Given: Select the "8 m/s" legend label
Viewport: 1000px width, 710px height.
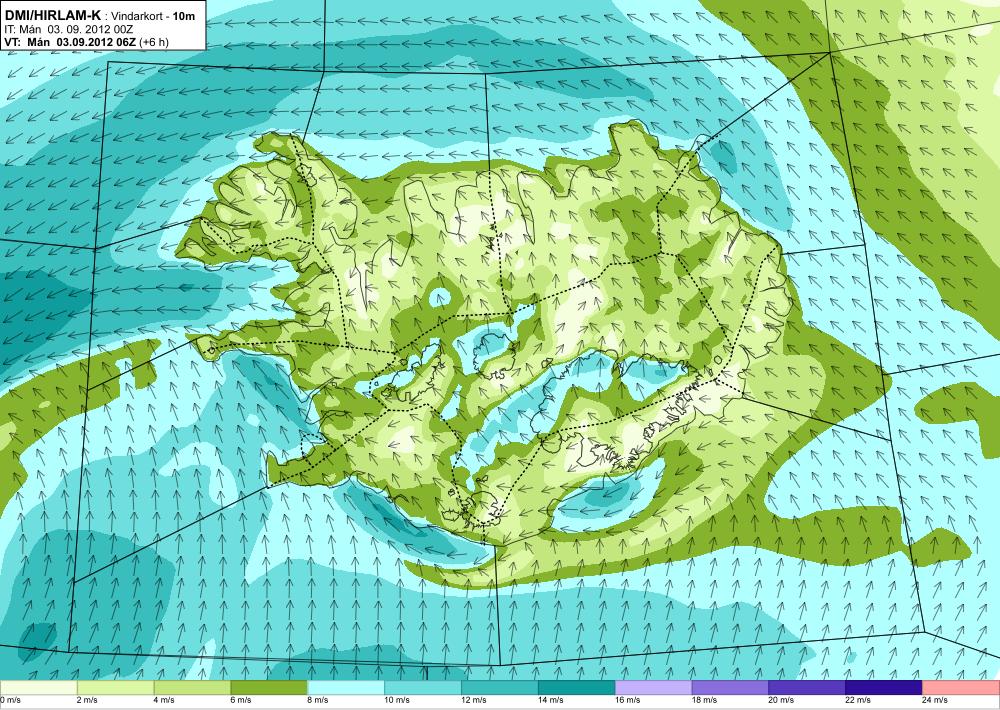Looking at the screenshot, I should pyautogui.click(x=318, y=700).
